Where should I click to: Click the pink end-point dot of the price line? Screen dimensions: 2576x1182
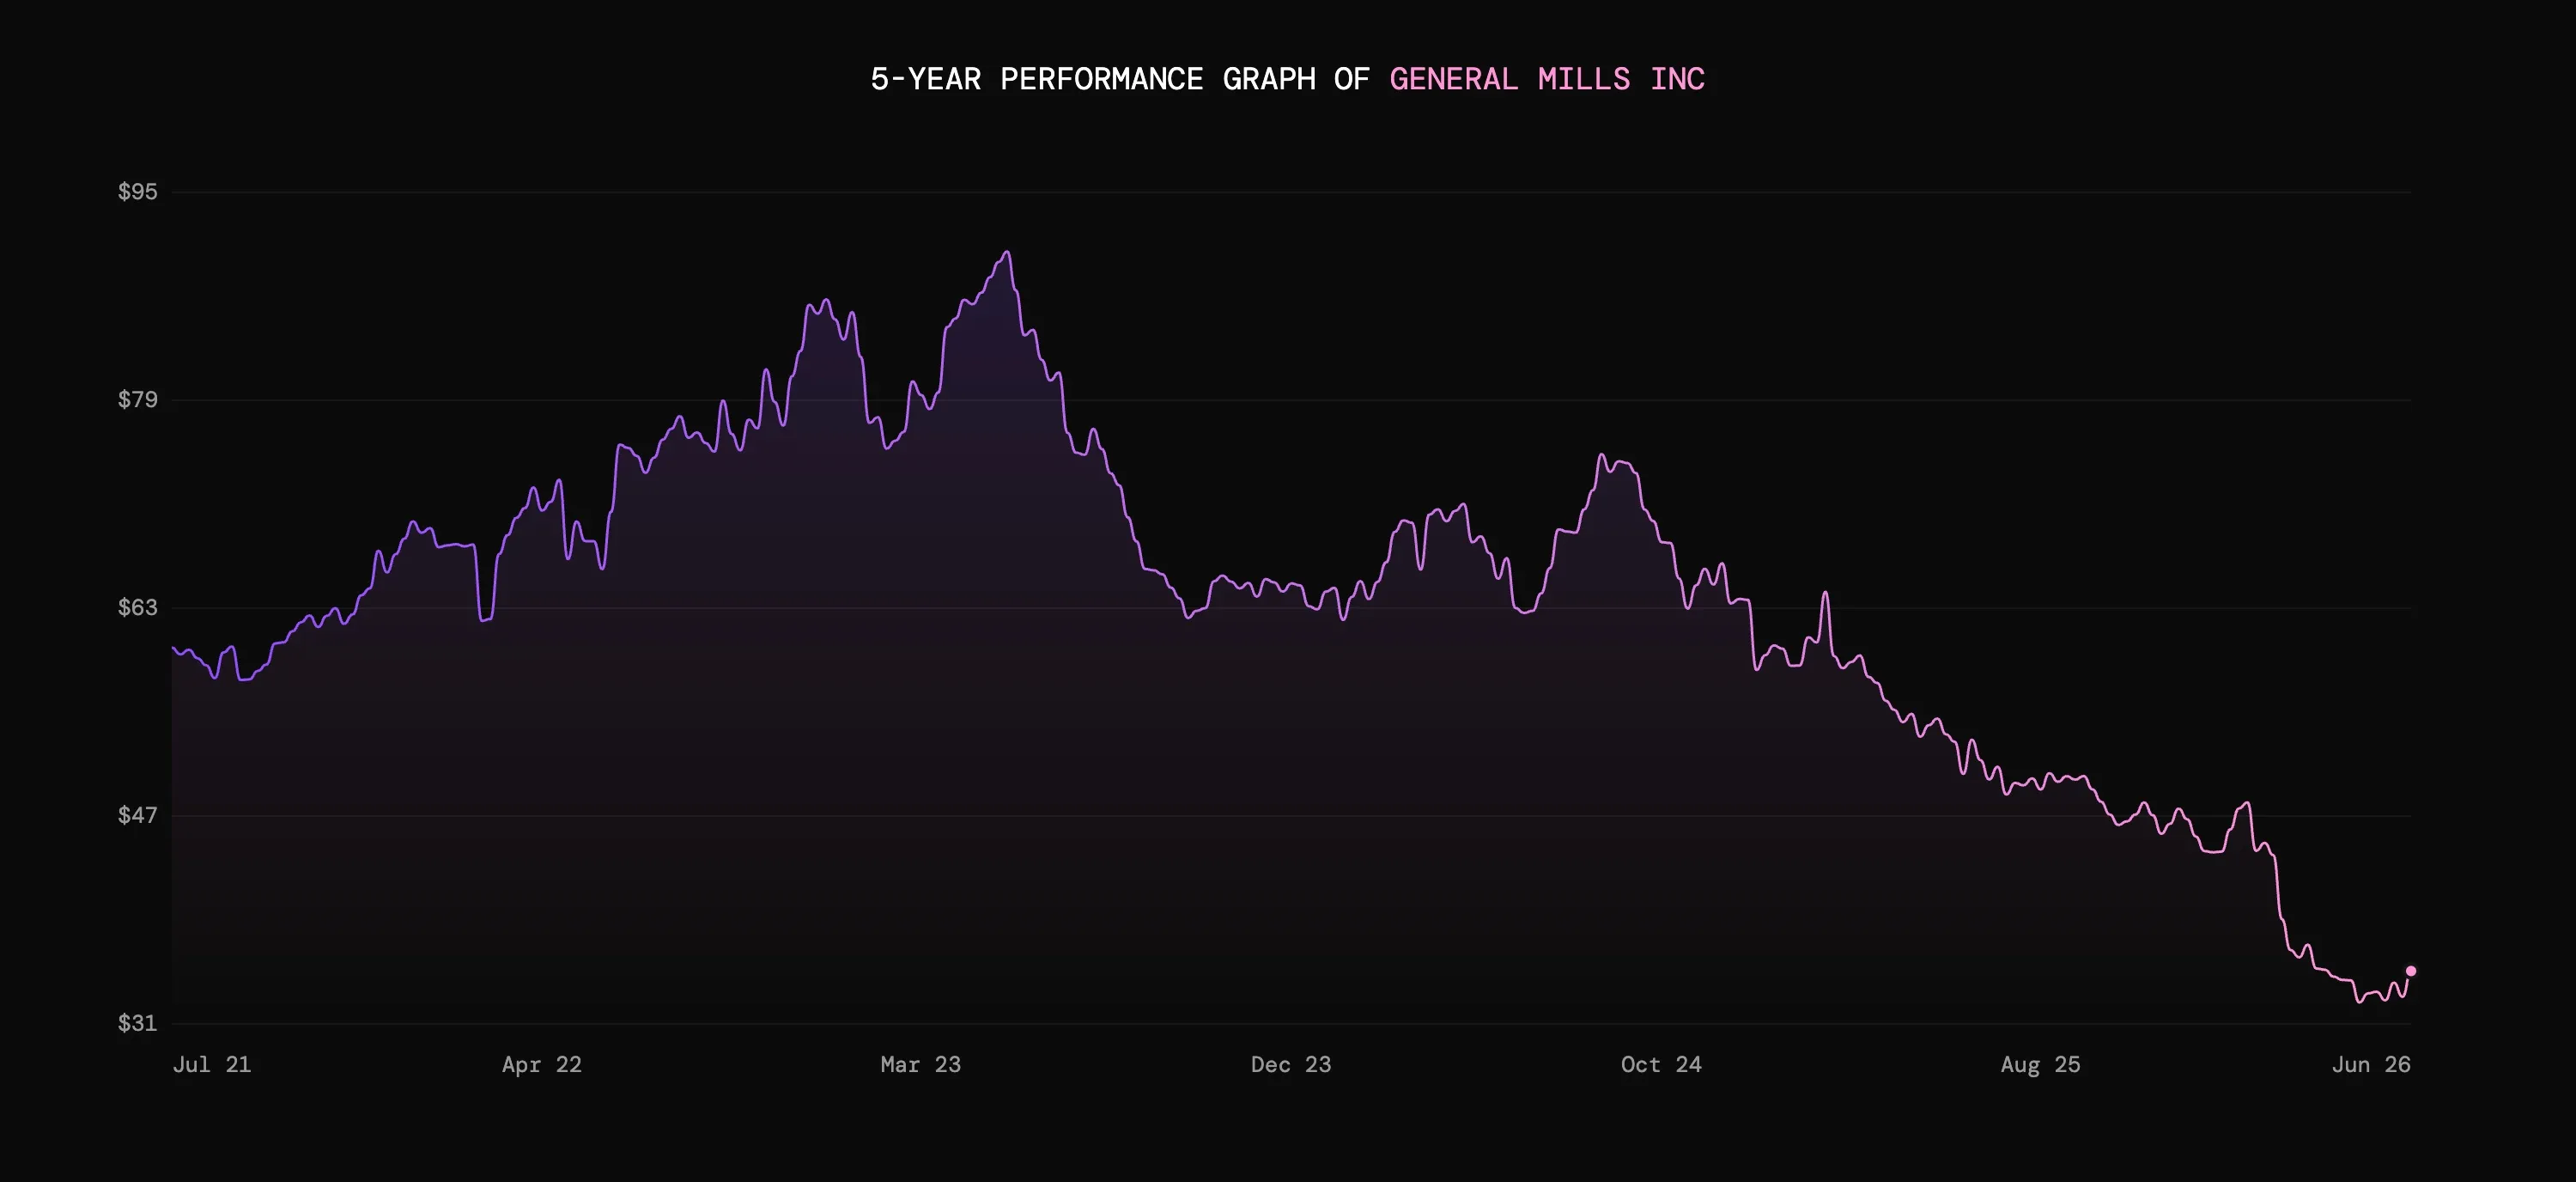click(2411, 971)
